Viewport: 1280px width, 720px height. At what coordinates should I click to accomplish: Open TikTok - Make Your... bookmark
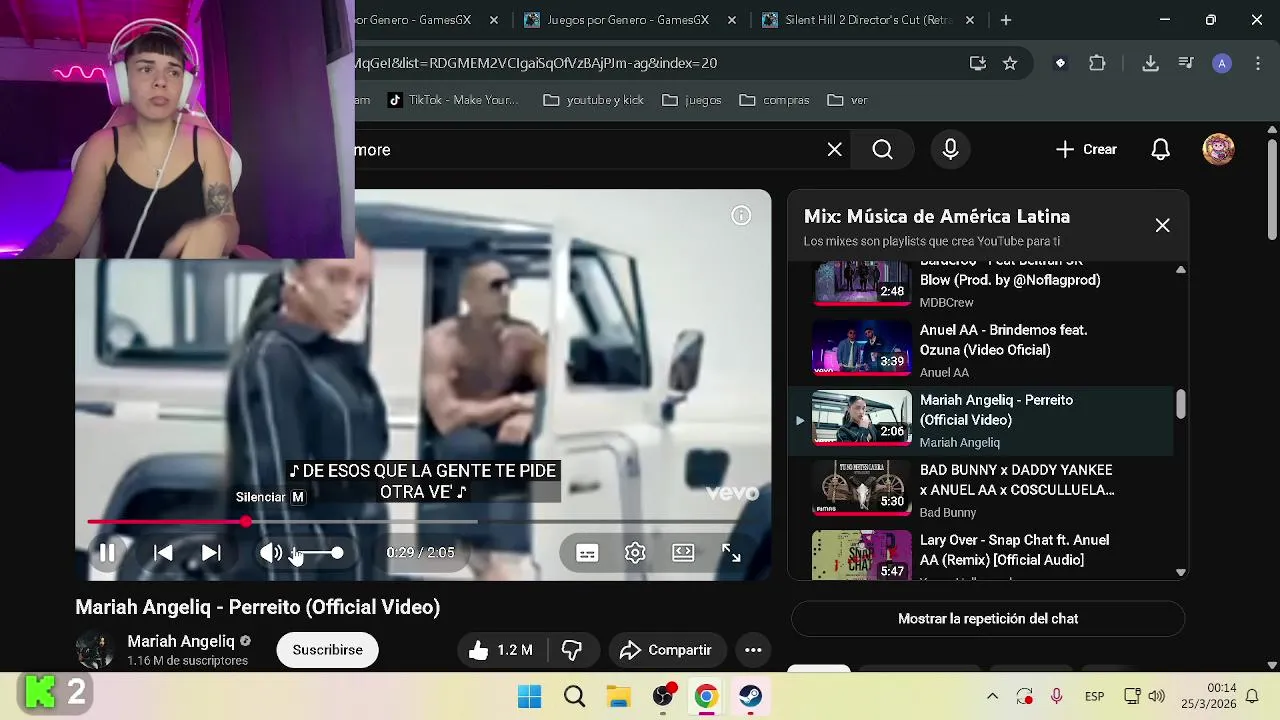click(x=453, y=100)
